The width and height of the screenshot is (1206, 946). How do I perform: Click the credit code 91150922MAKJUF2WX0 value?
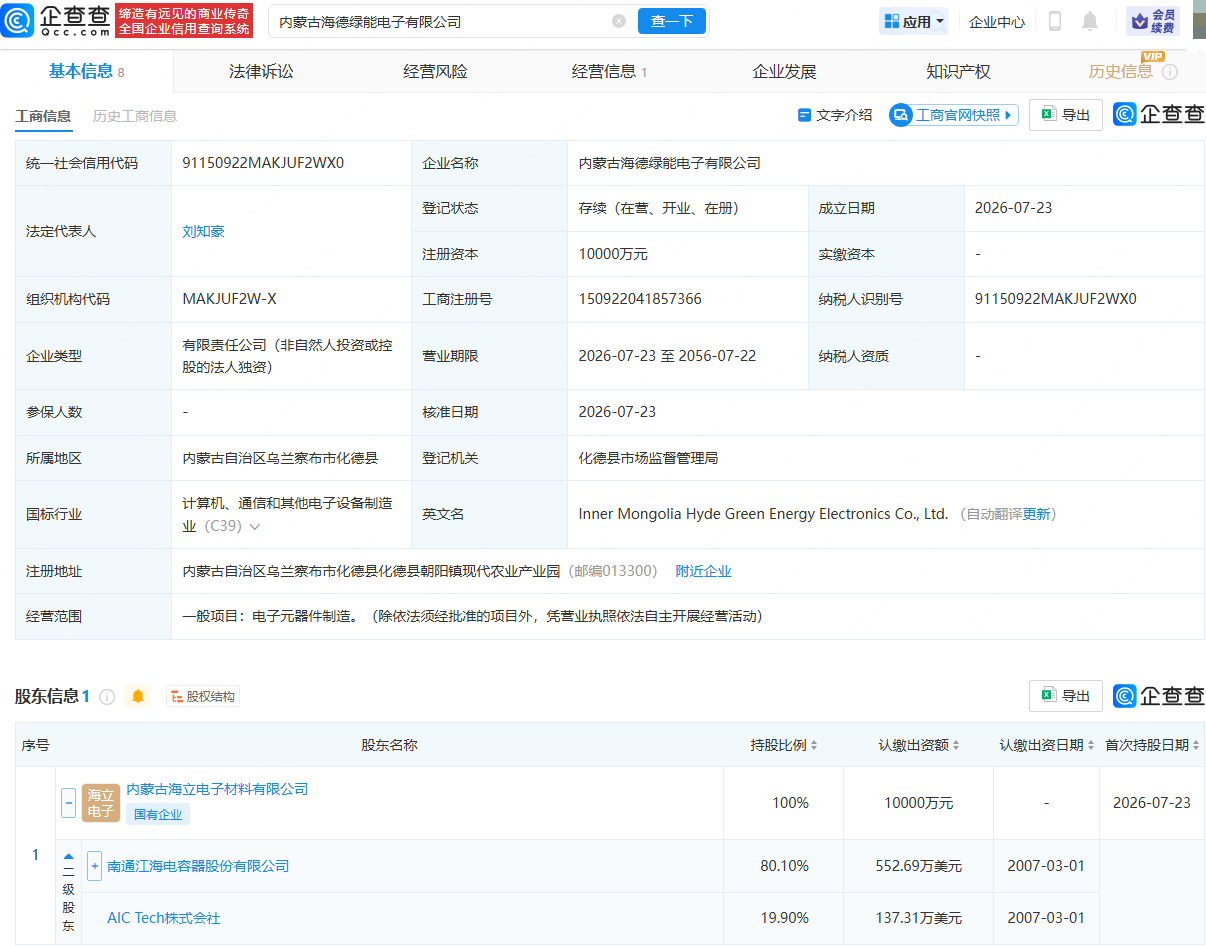[263, 162]
